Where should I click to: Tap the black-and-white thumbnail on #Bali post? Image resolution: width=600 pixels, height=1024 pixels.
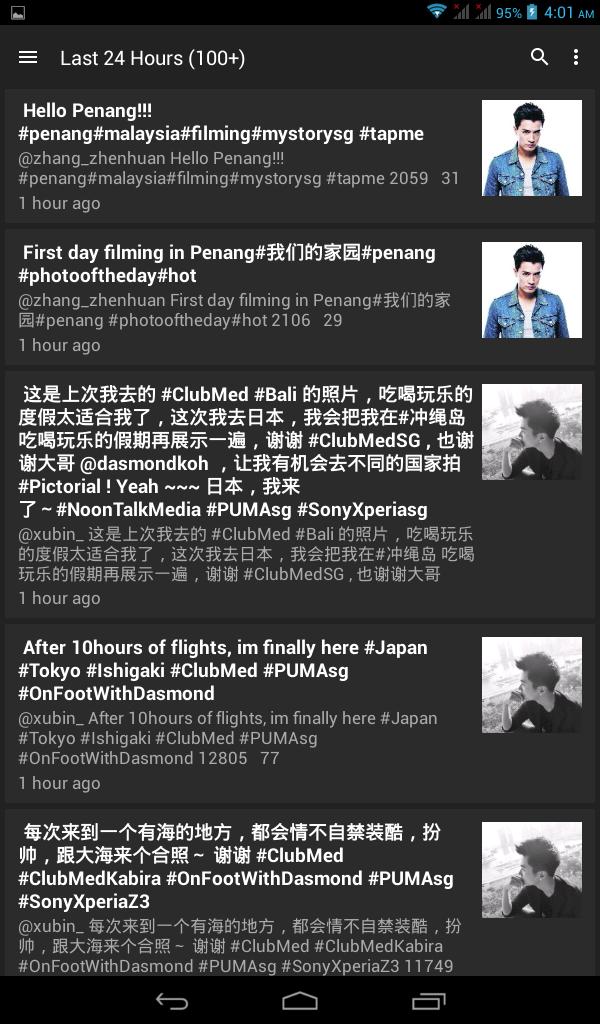pos(531,432)
